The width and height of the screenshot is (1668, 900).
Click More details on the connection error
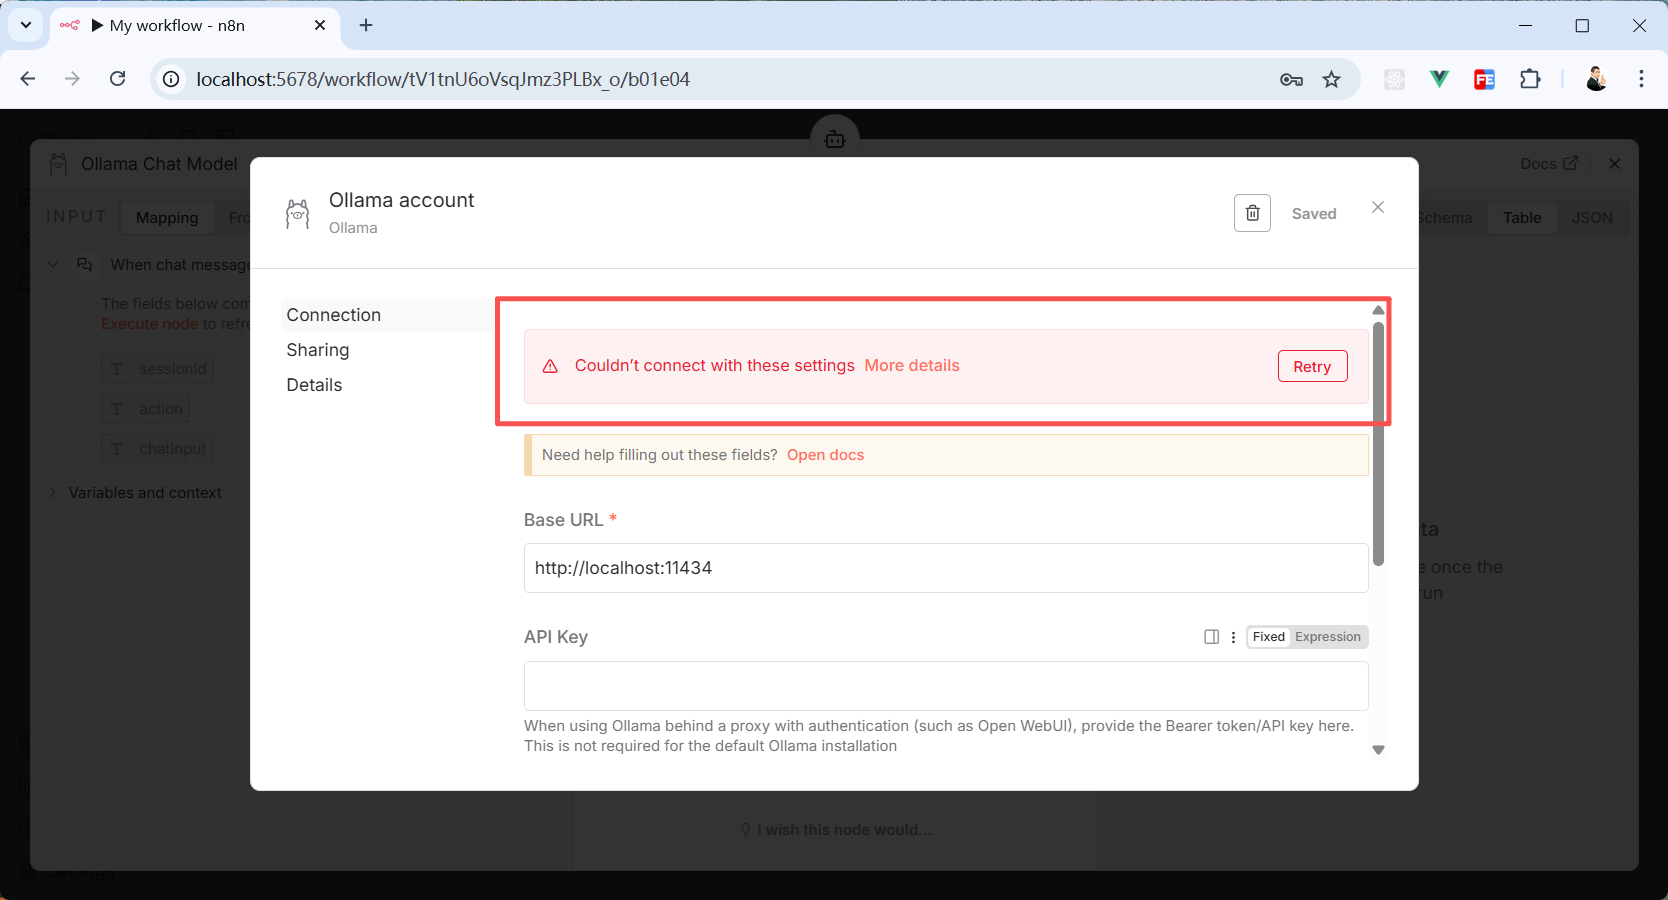(911, 366)
